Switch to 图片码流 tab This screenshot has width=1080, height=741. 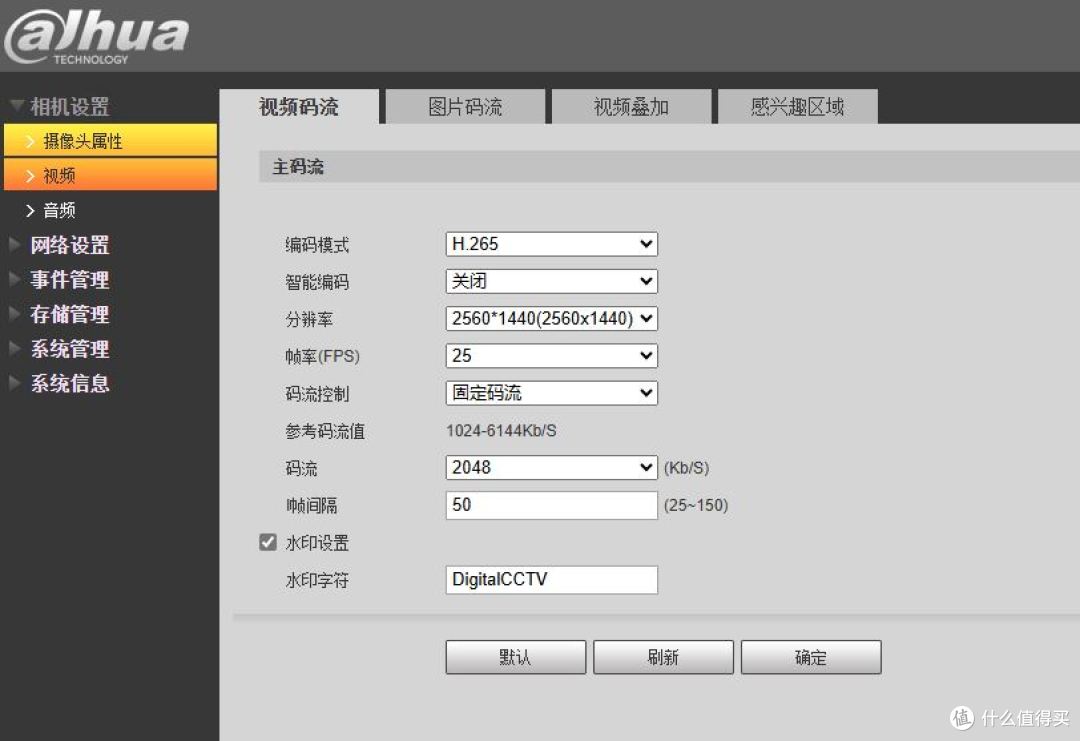(466, 107)
